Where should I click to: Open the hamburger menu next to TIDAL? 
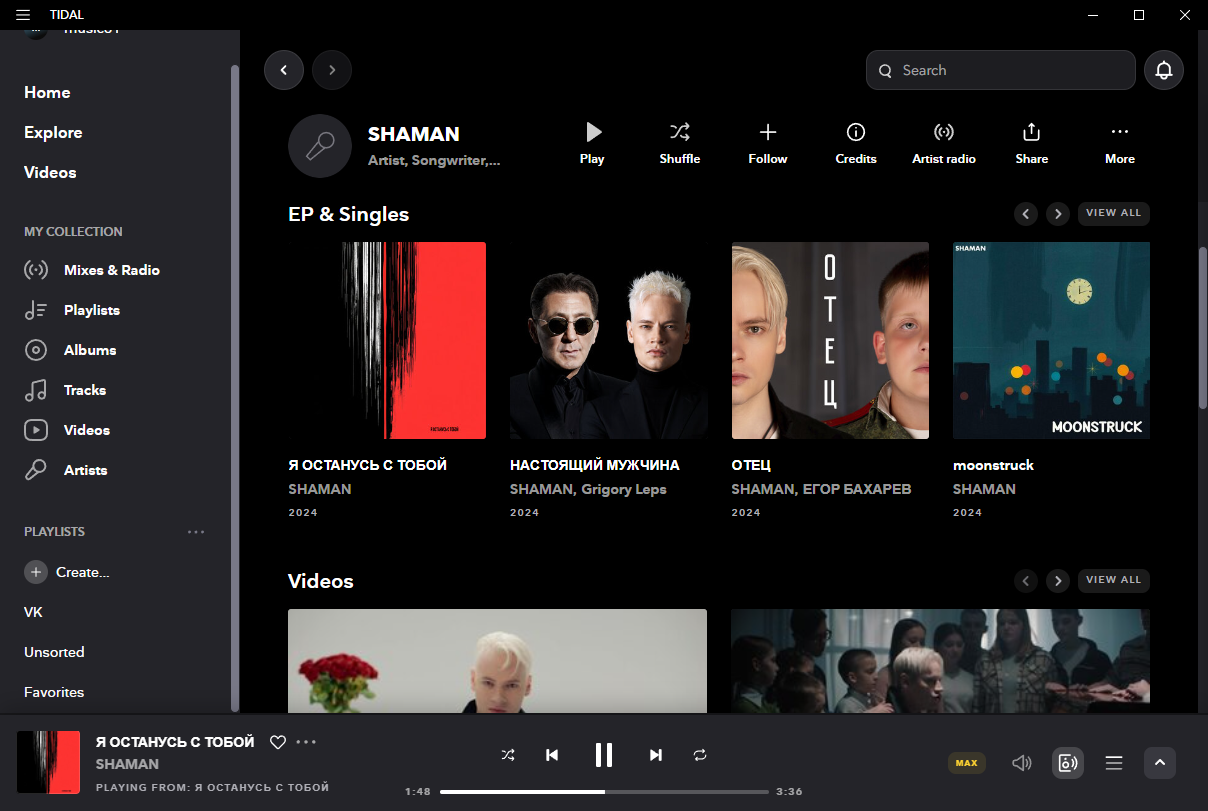tap(23, 15)
